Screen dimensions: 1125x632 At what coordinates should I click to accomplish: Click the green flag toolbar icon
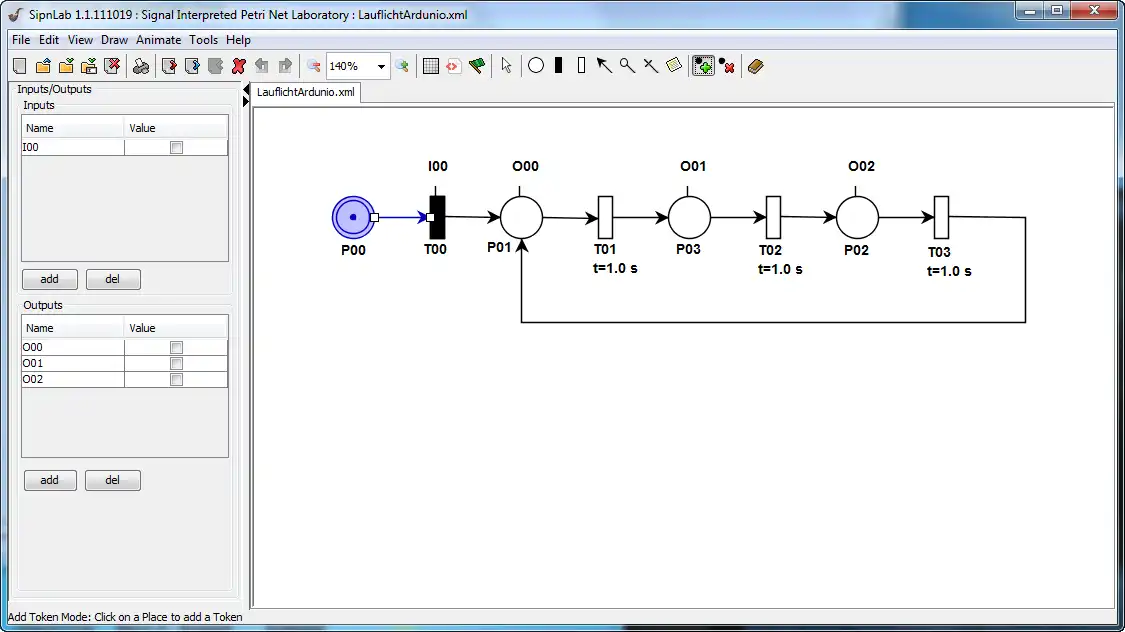point(476,66)
